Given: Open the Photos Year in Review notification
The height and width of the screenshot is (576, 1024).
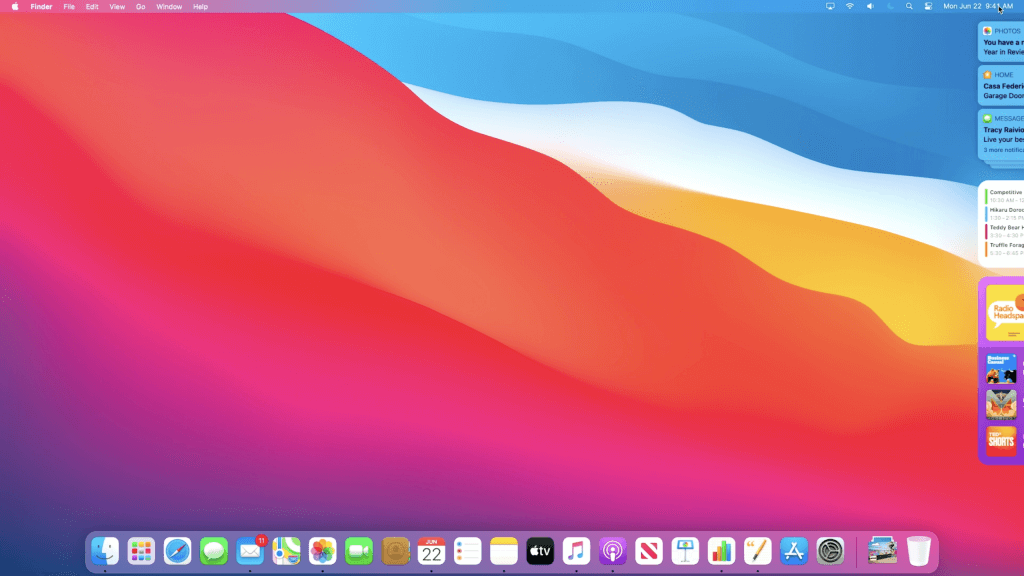Looking at the screenshot, I should click(x=1001, y=41).
